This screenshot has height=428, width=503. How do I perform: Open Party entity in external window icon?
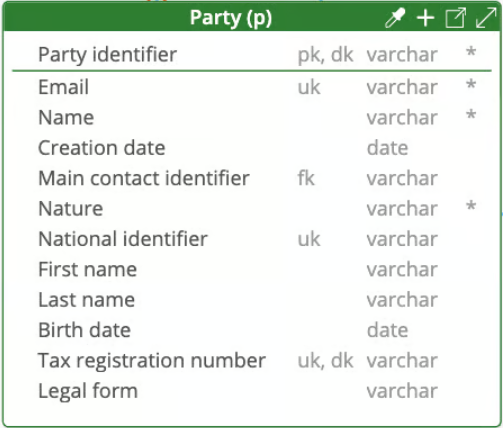coord(455,18)
